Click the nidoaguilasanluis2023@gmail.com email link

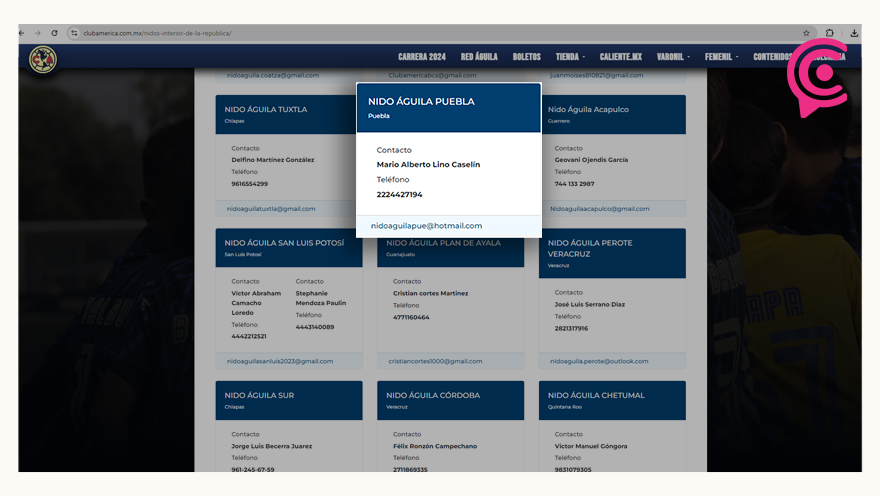[280, 361]
